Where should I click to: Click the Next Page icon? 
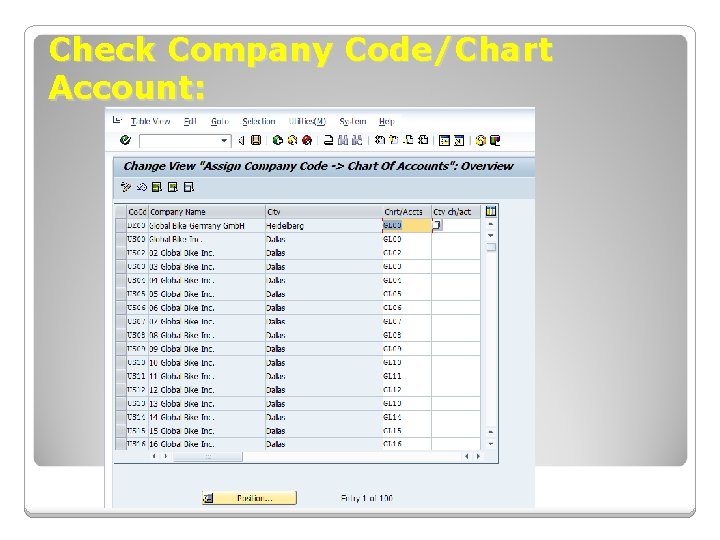pyautogui.click(x=408, y=141)
